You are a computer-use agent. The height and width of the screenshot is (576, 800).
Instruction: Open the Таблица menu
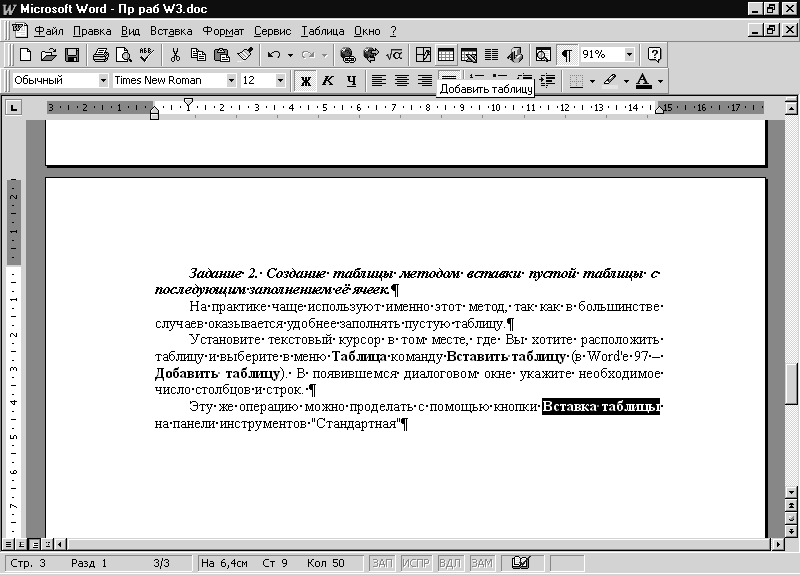[x=321, y=31]
